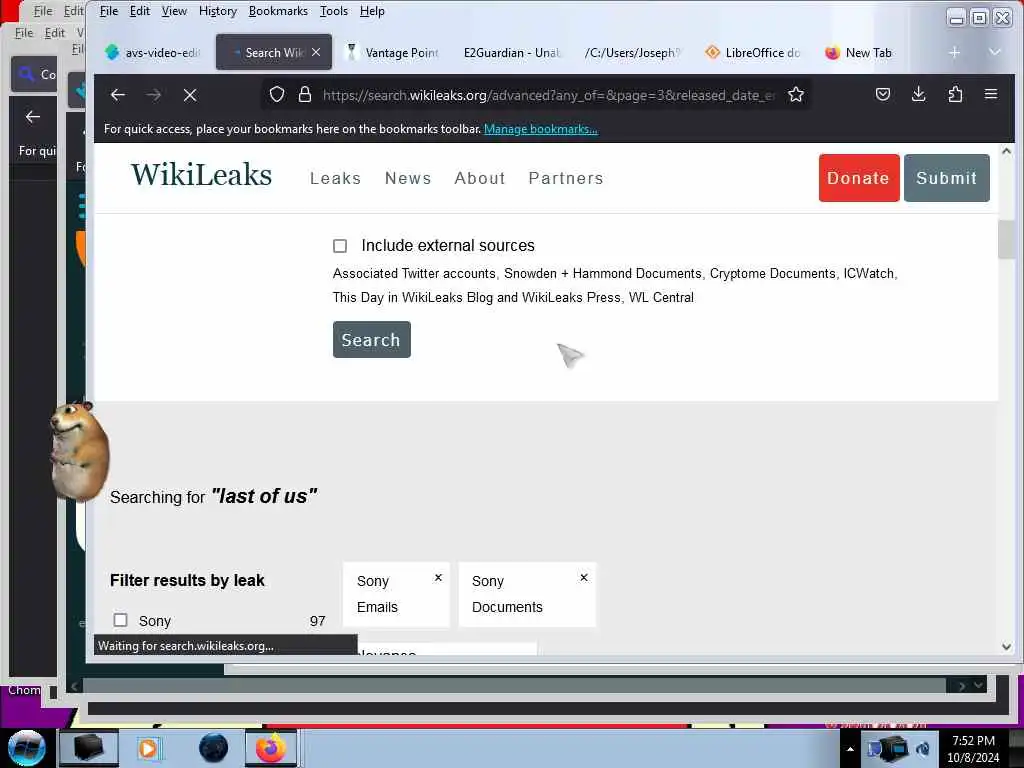1024x768 pixels.
Task: Tick Include external sources checkbox
Action: coord(340,246)
